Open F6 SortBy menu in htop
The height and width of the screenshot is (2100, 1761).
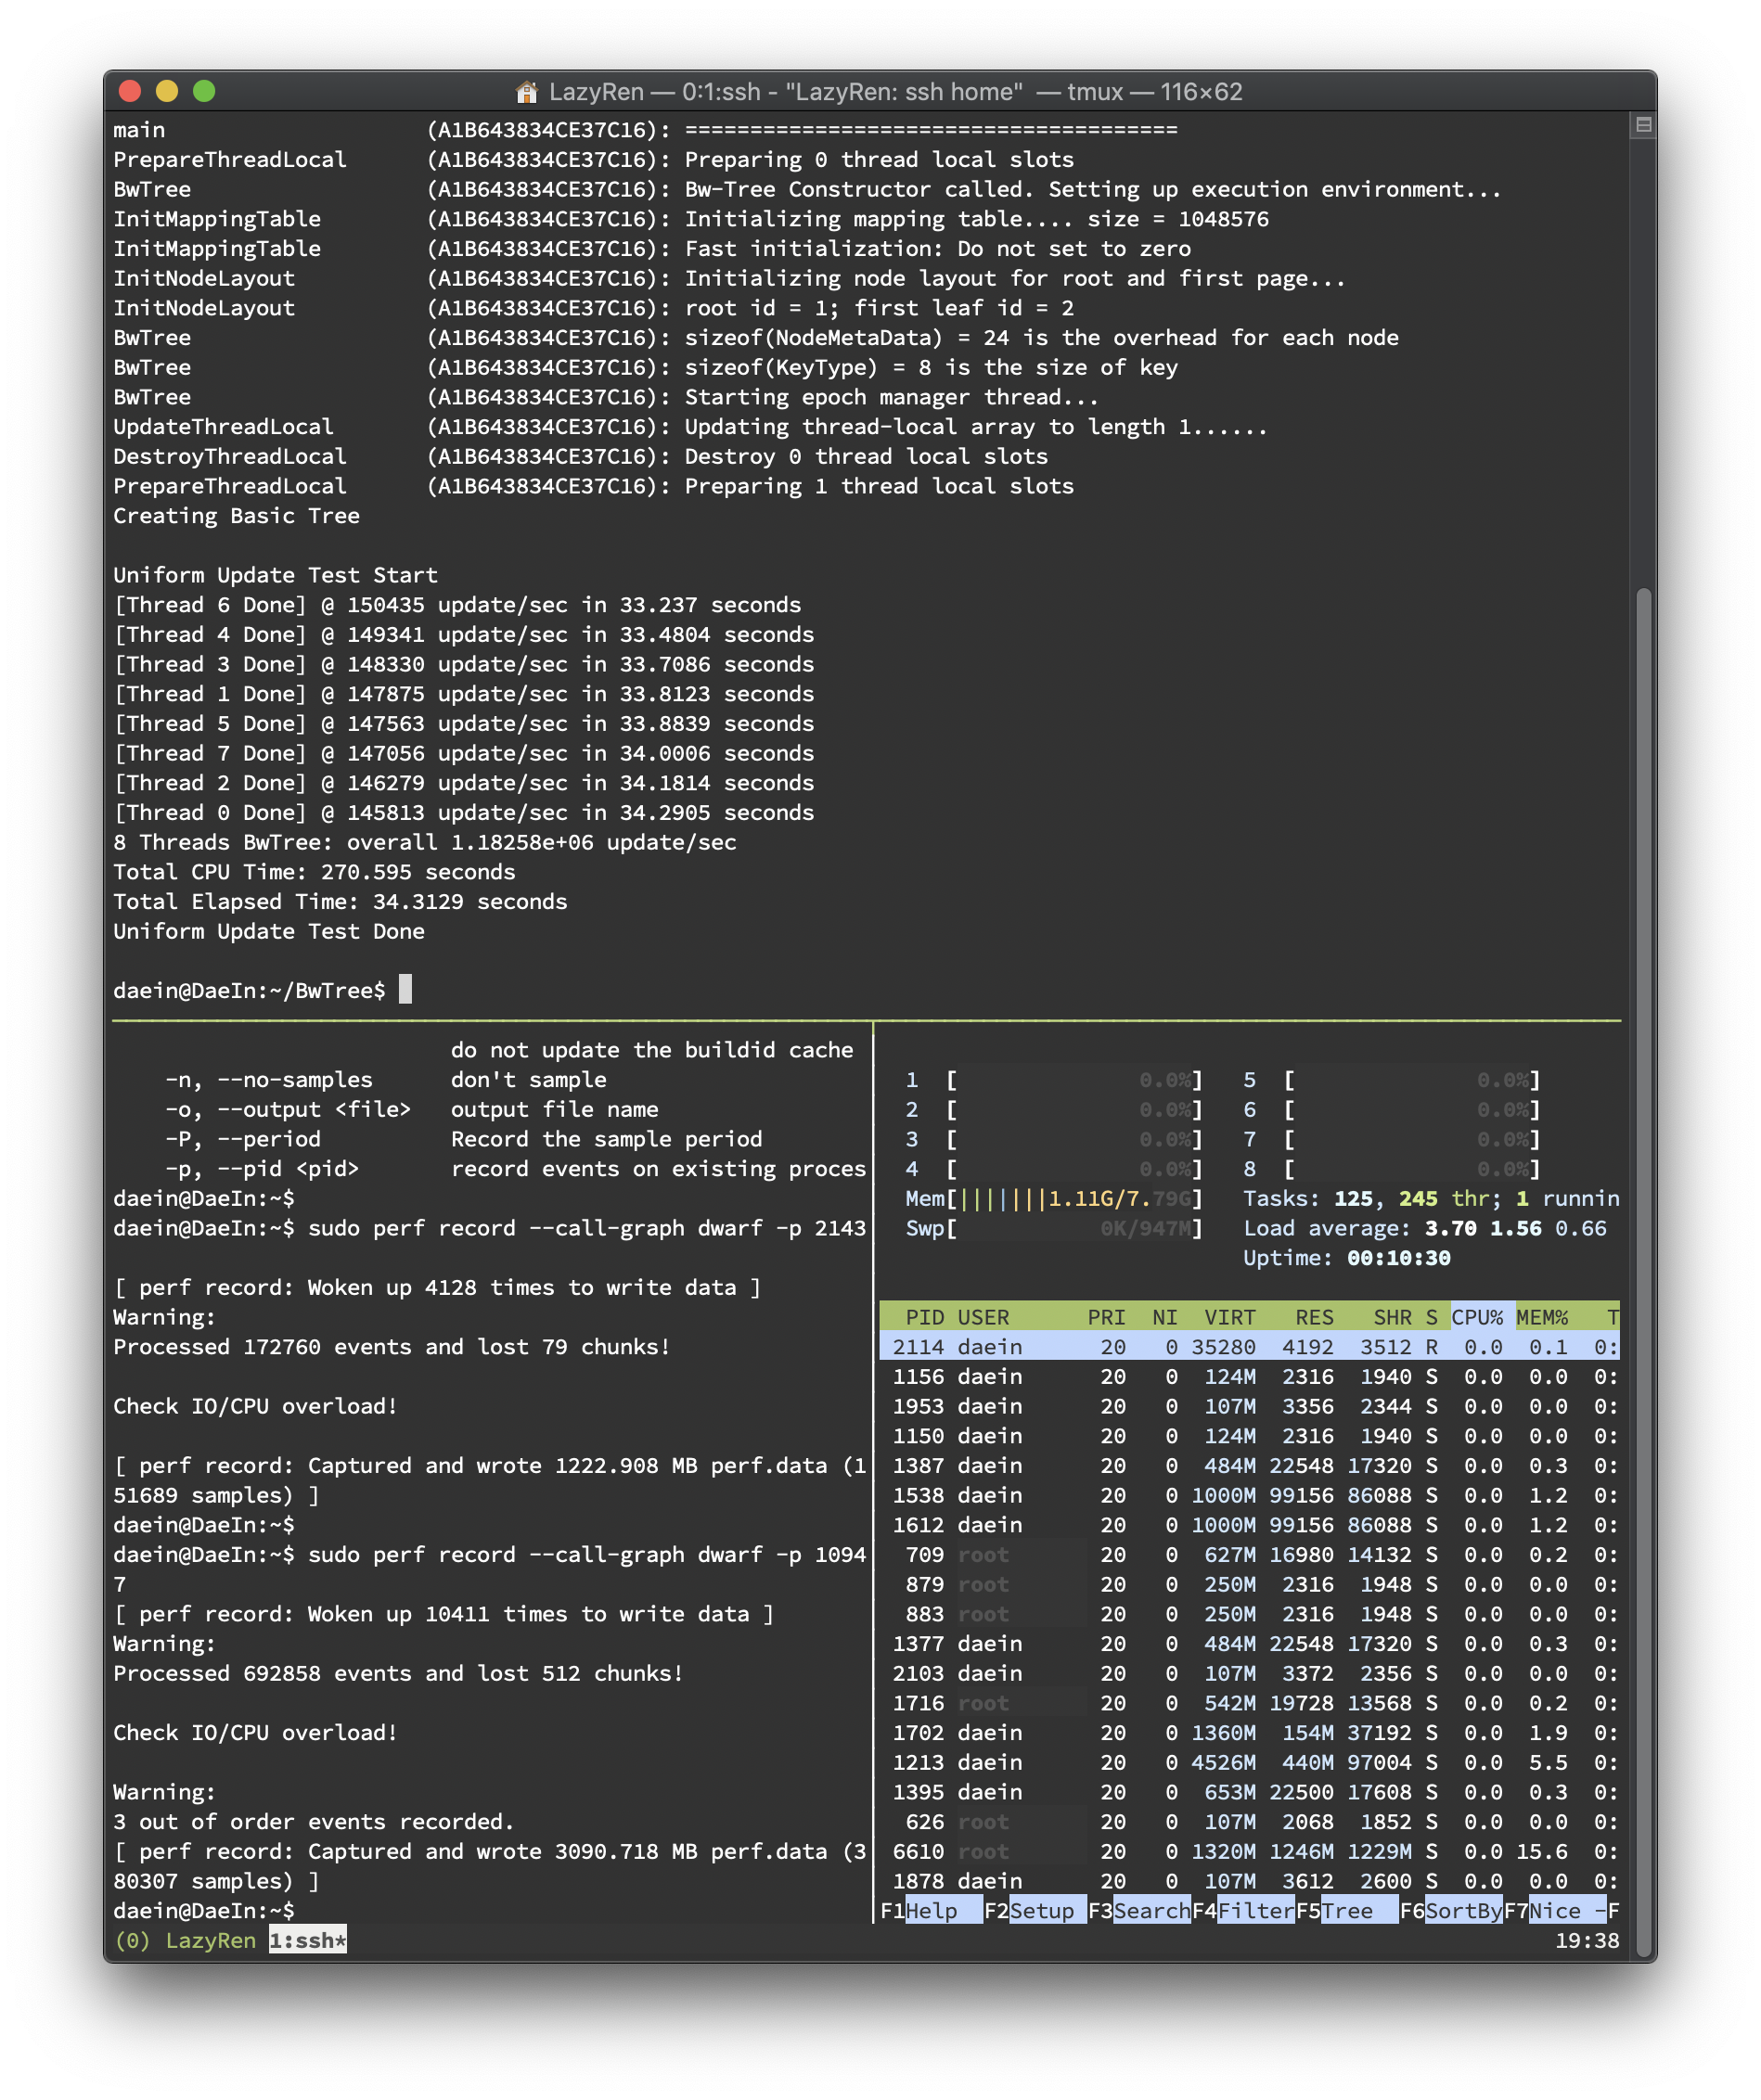tap(1451, 1911)
